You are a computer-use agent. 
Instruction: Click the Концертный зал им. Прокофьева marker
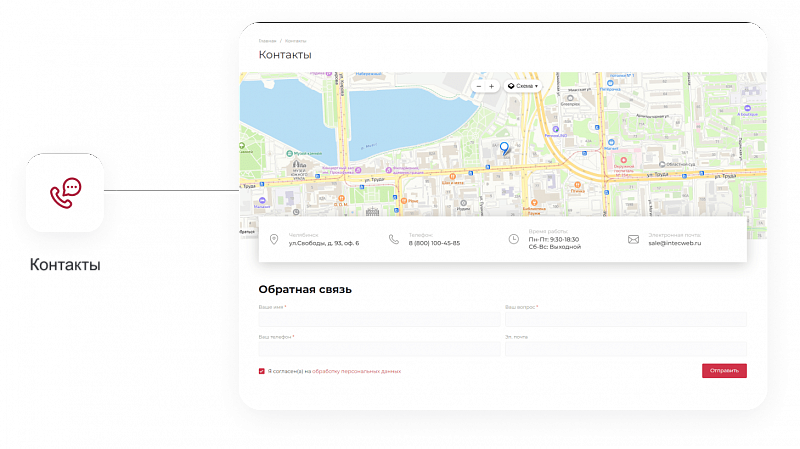pos(358,170)
